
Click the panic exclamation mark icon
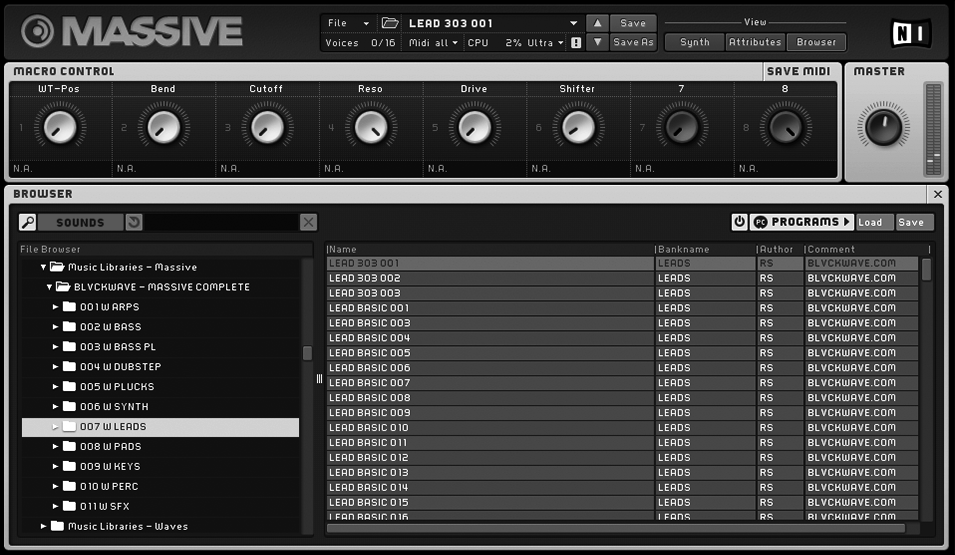(x=576, y=43)
